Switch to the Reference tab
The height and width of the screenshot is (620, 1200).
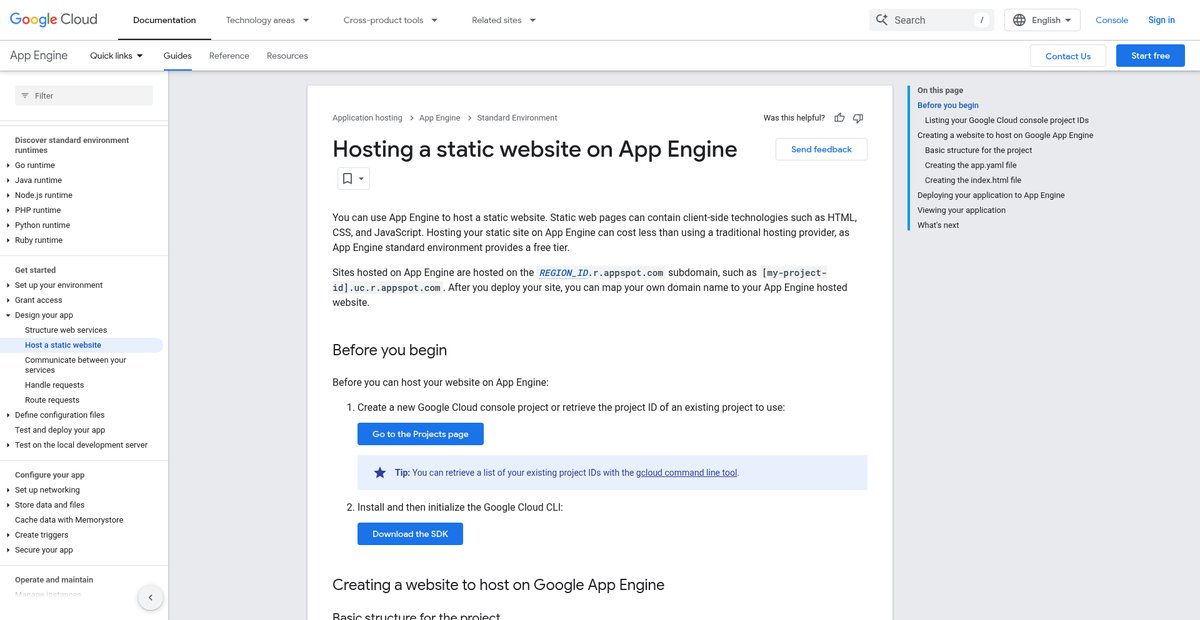(229, 56)
